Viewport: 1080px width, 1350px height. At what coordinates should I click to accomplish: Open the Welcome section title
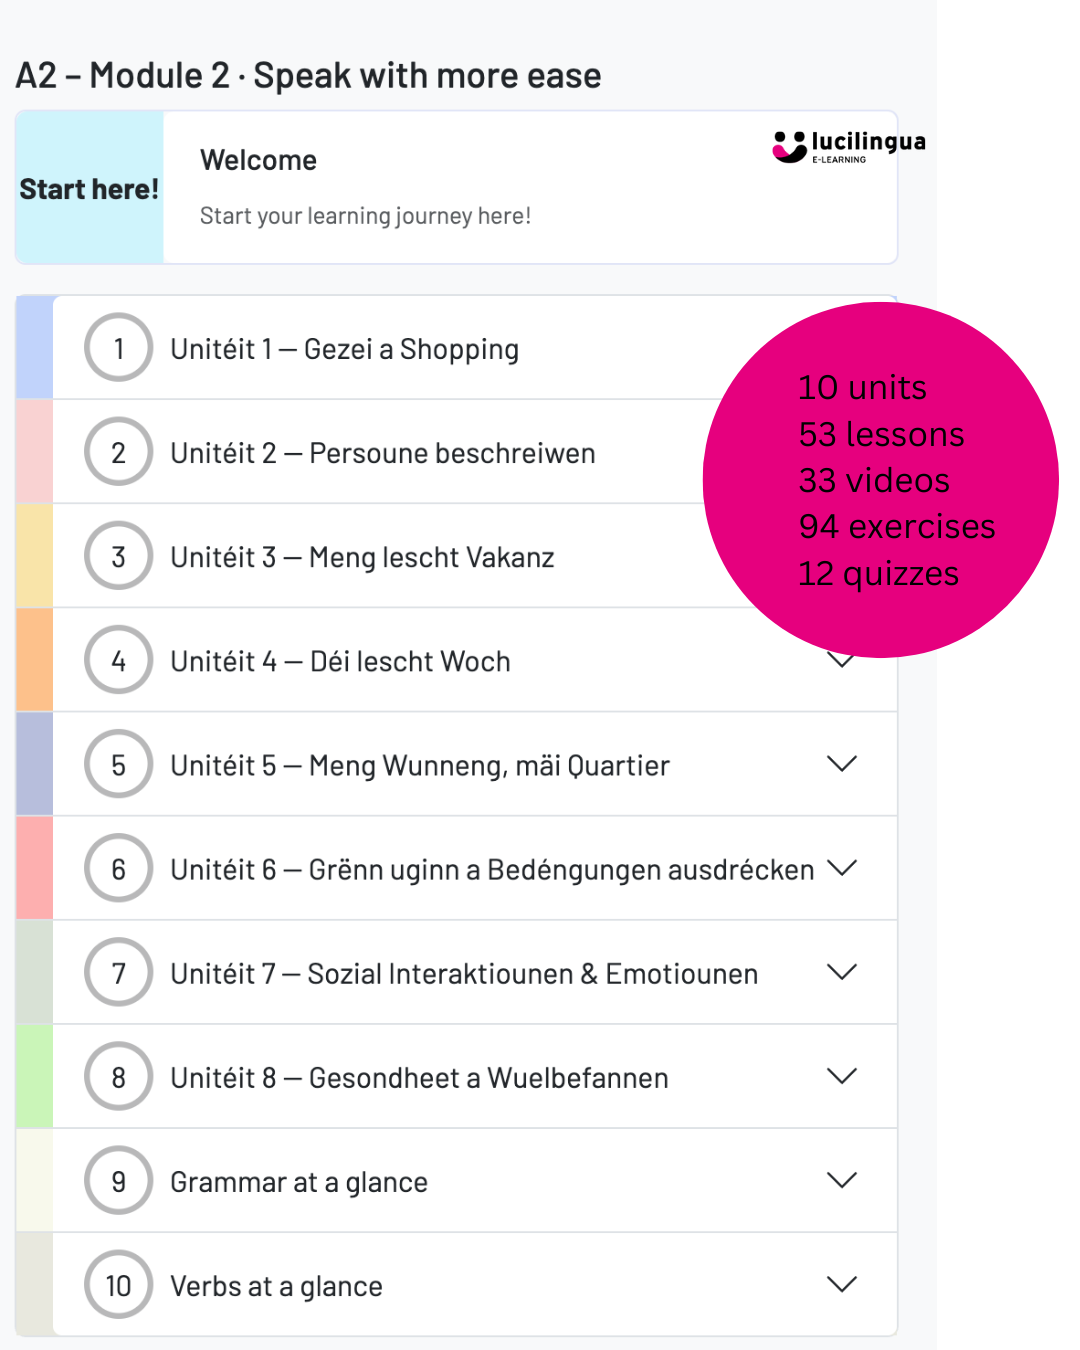[x=258, y=160]
